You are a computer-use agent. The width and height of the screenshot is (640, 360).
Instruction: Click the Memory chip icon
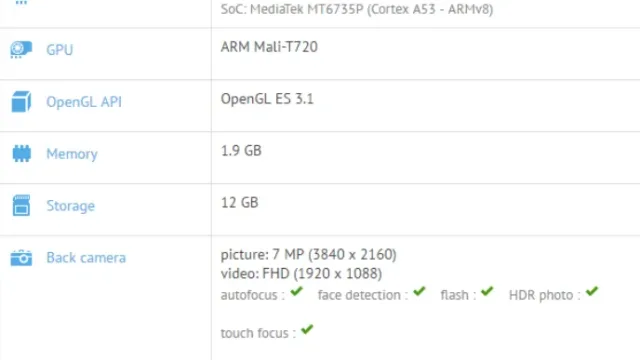[x=22, y=153]
